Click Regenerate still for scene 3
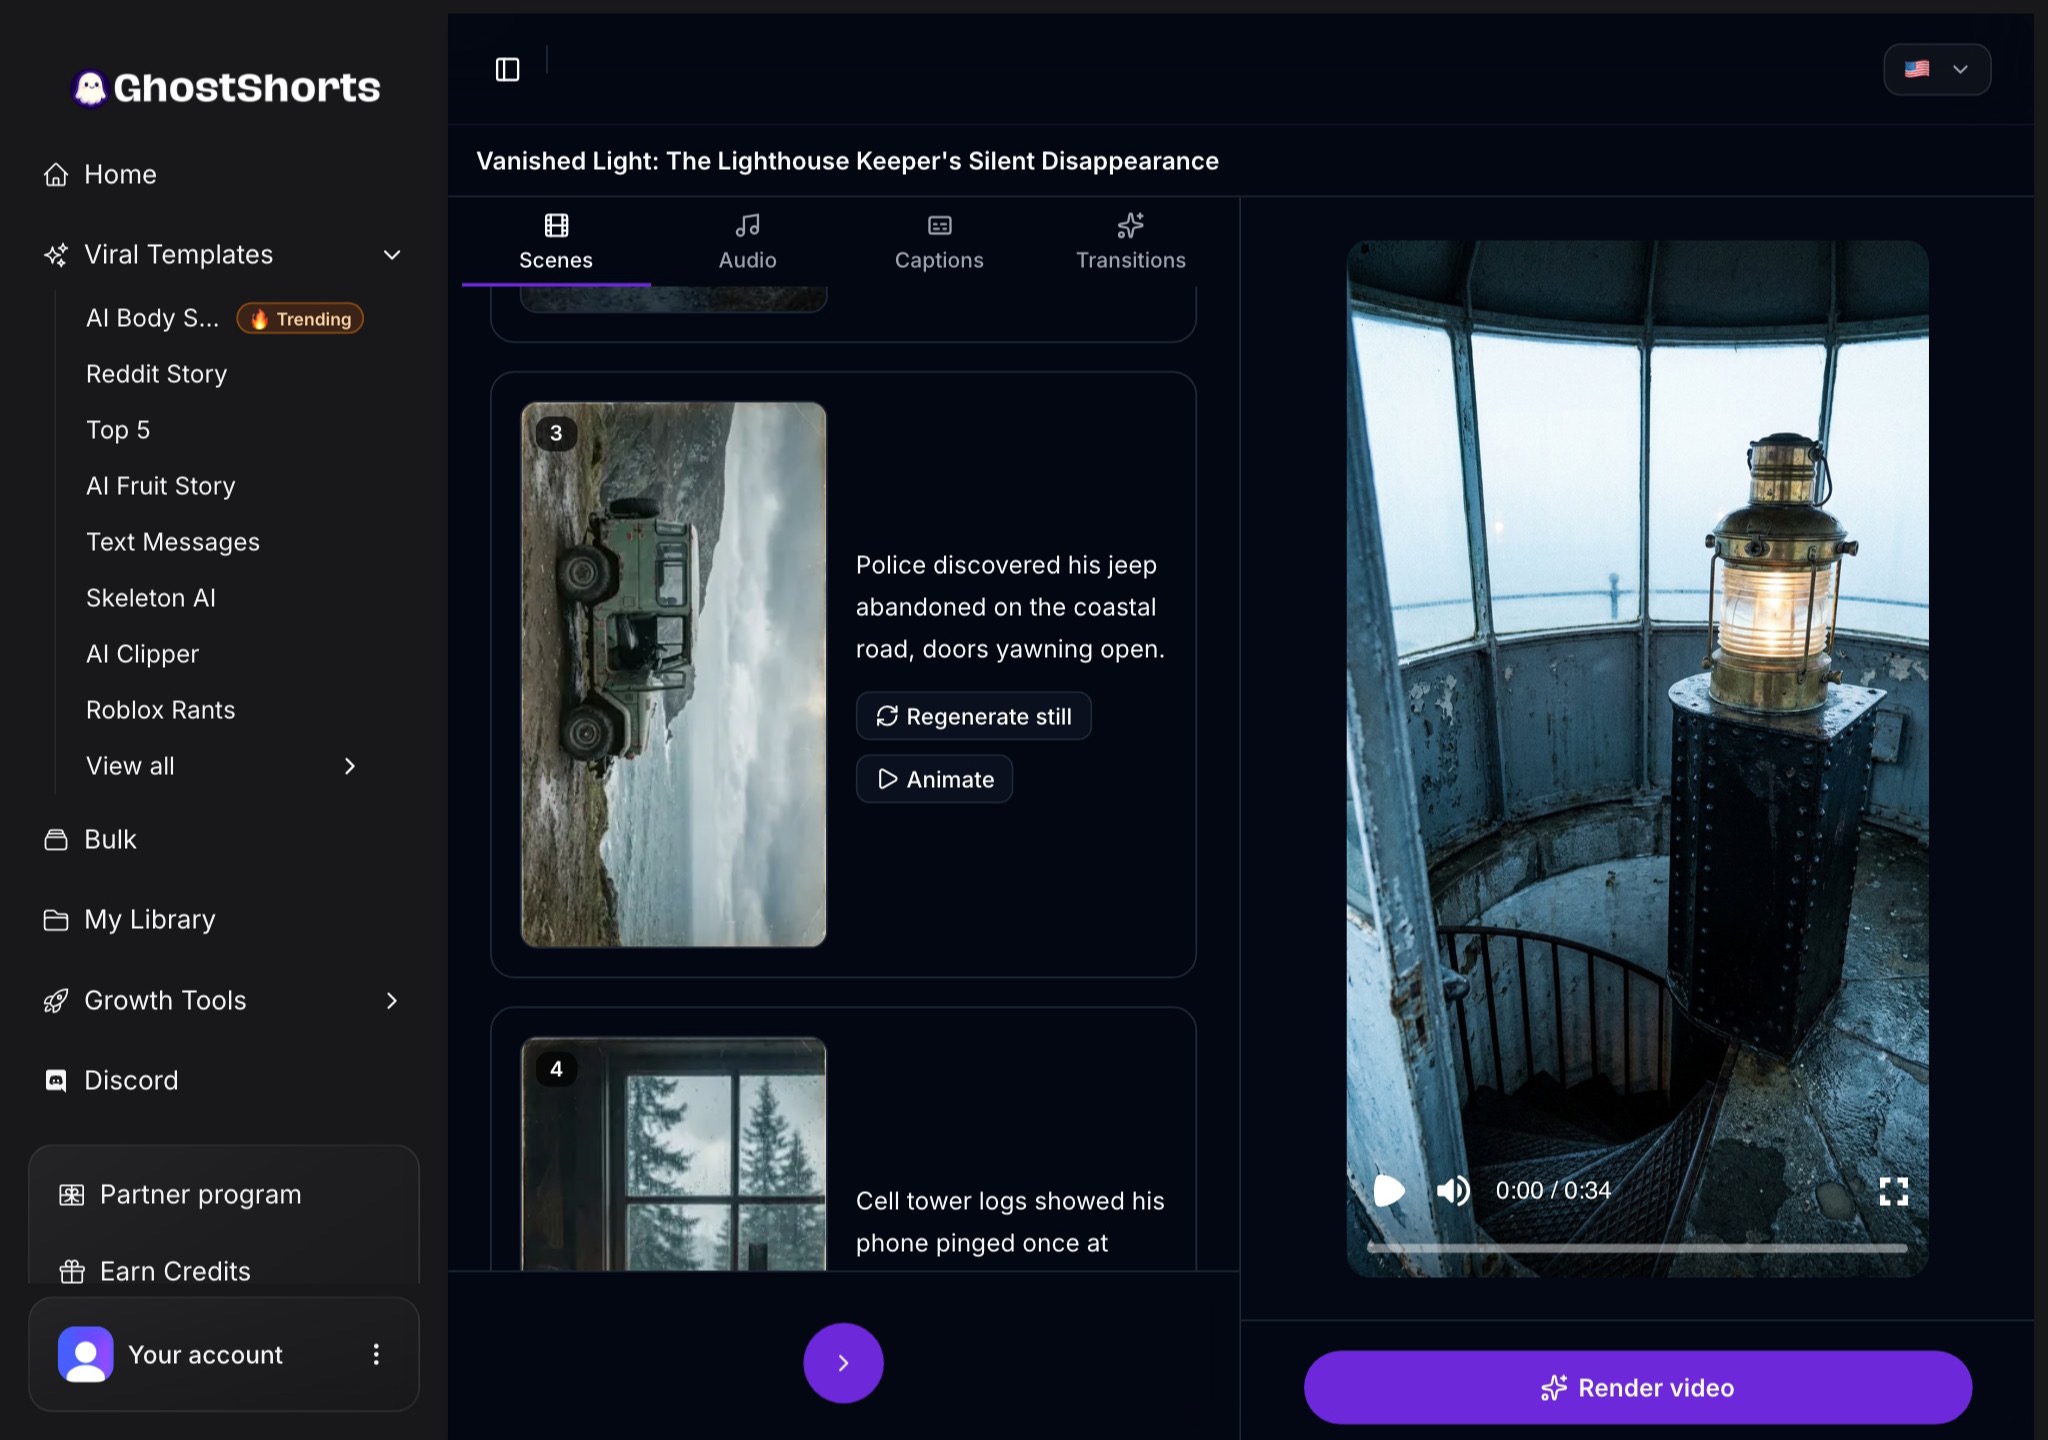The image size is (2048, 1440). coord(973,716)
